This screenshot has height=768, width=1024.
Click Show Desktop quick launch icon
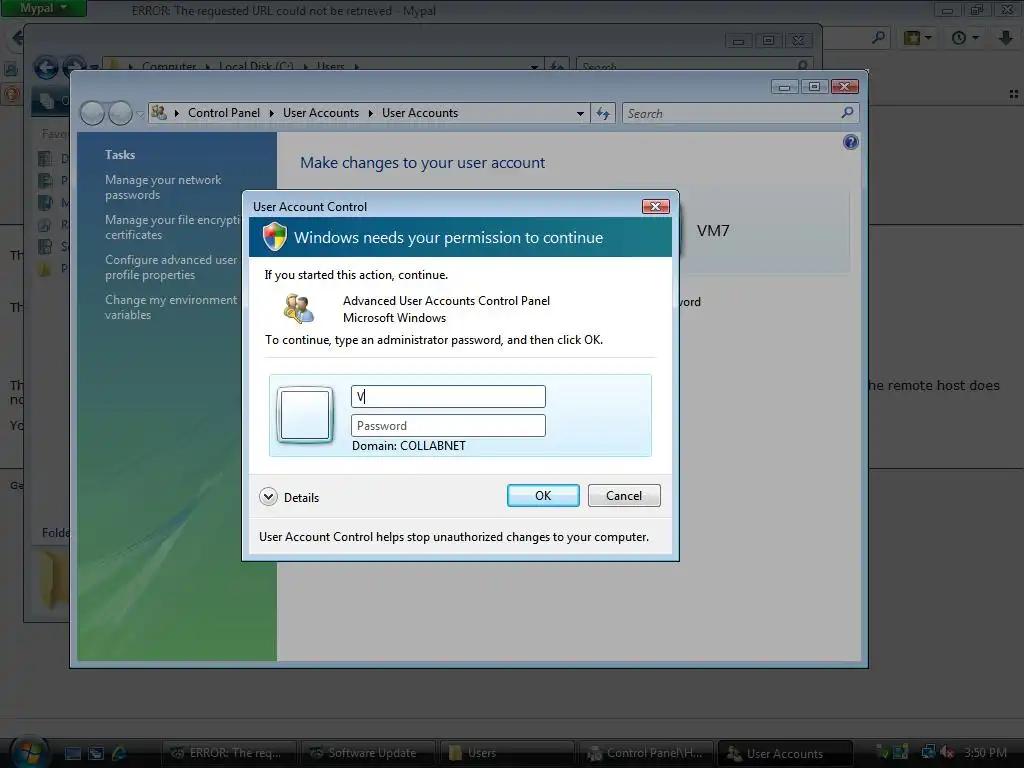(x=72, y=753)
